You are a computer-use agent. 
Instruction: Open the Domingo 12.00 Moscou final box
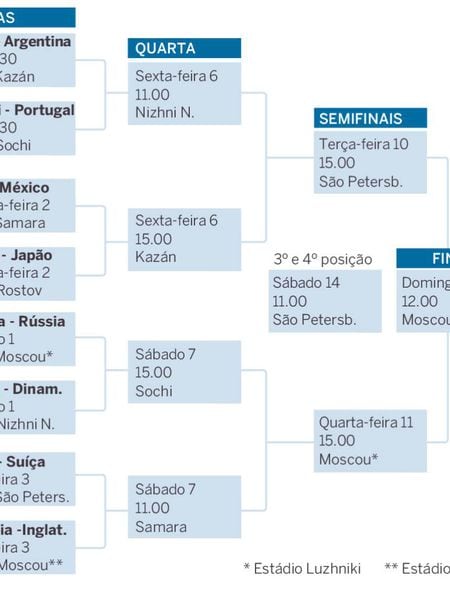[423, 301]
